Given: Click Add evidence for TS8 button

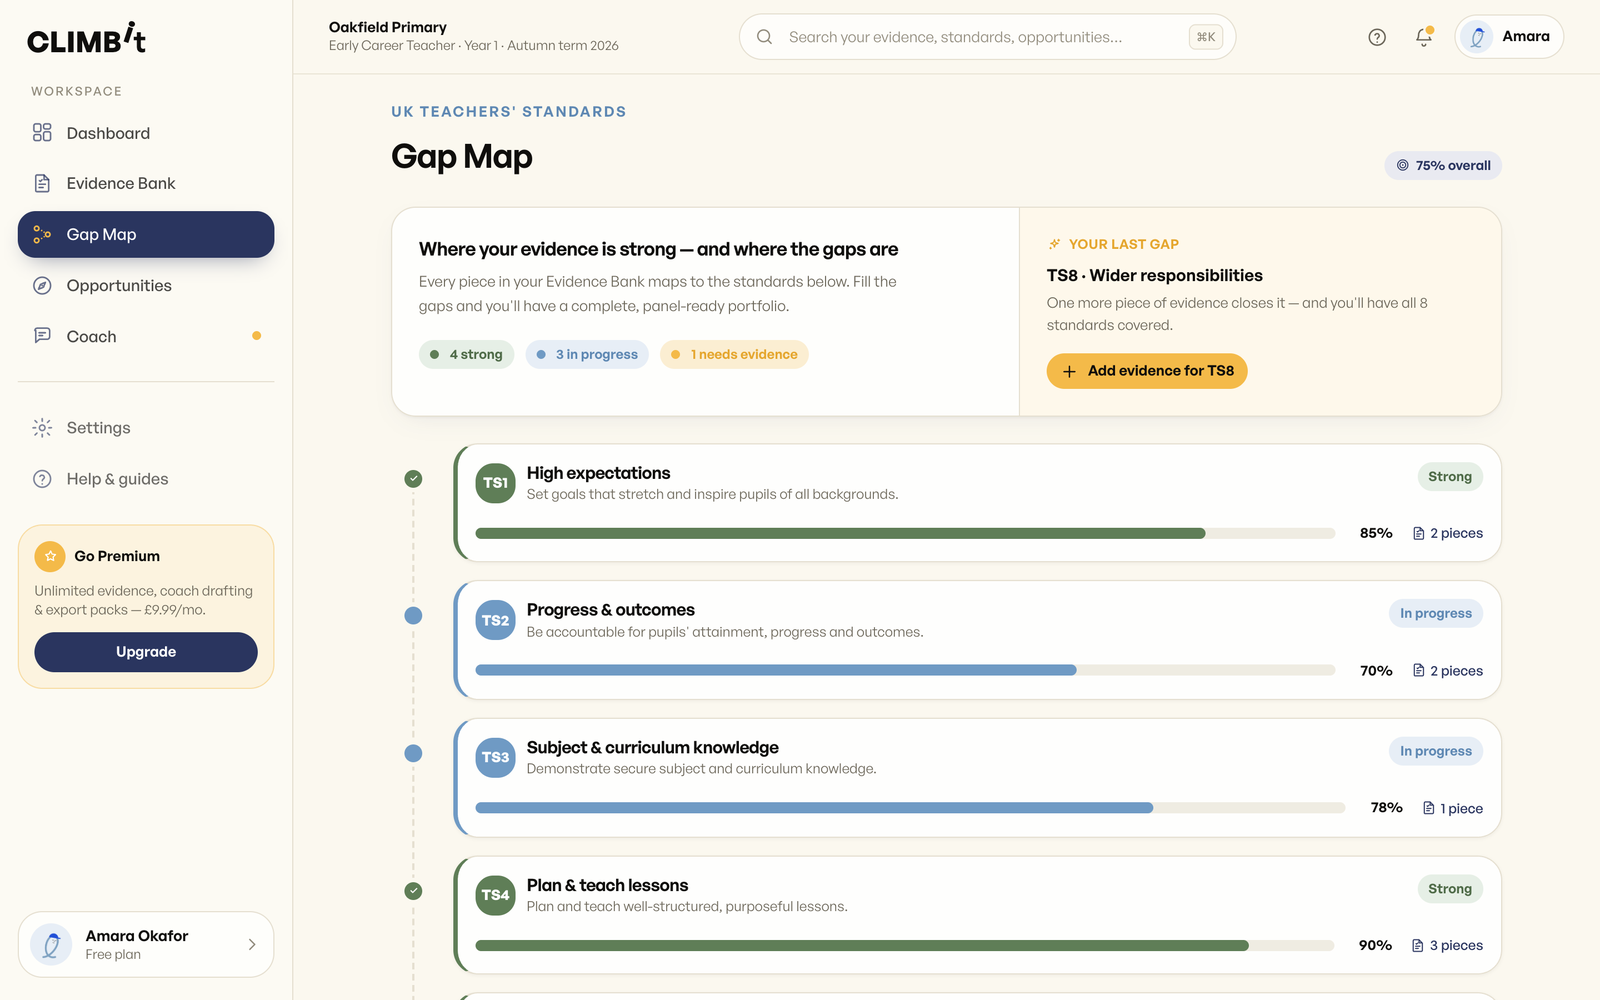Looking at the screenshot, I should coord(1147,371).
